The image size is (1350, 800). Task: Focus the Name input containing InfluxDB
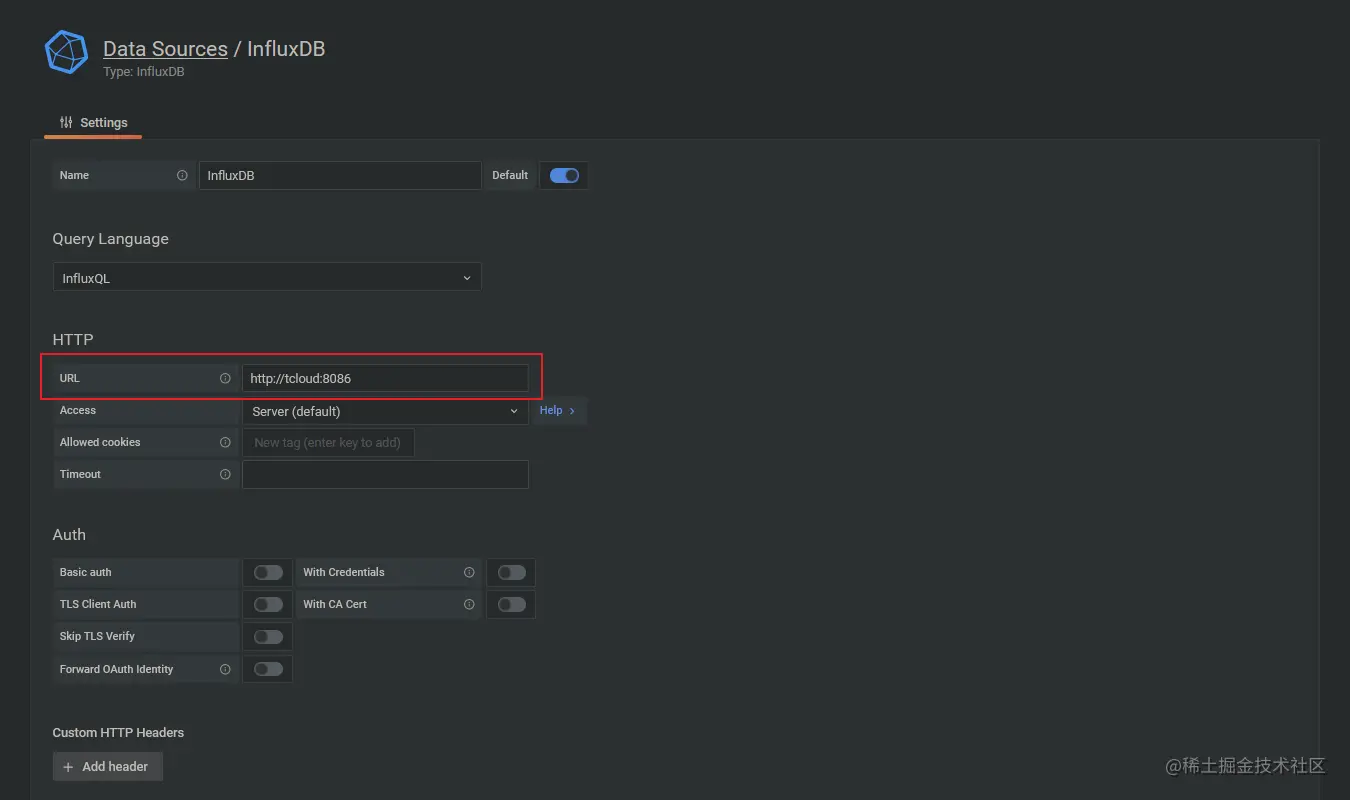[340, 175]
